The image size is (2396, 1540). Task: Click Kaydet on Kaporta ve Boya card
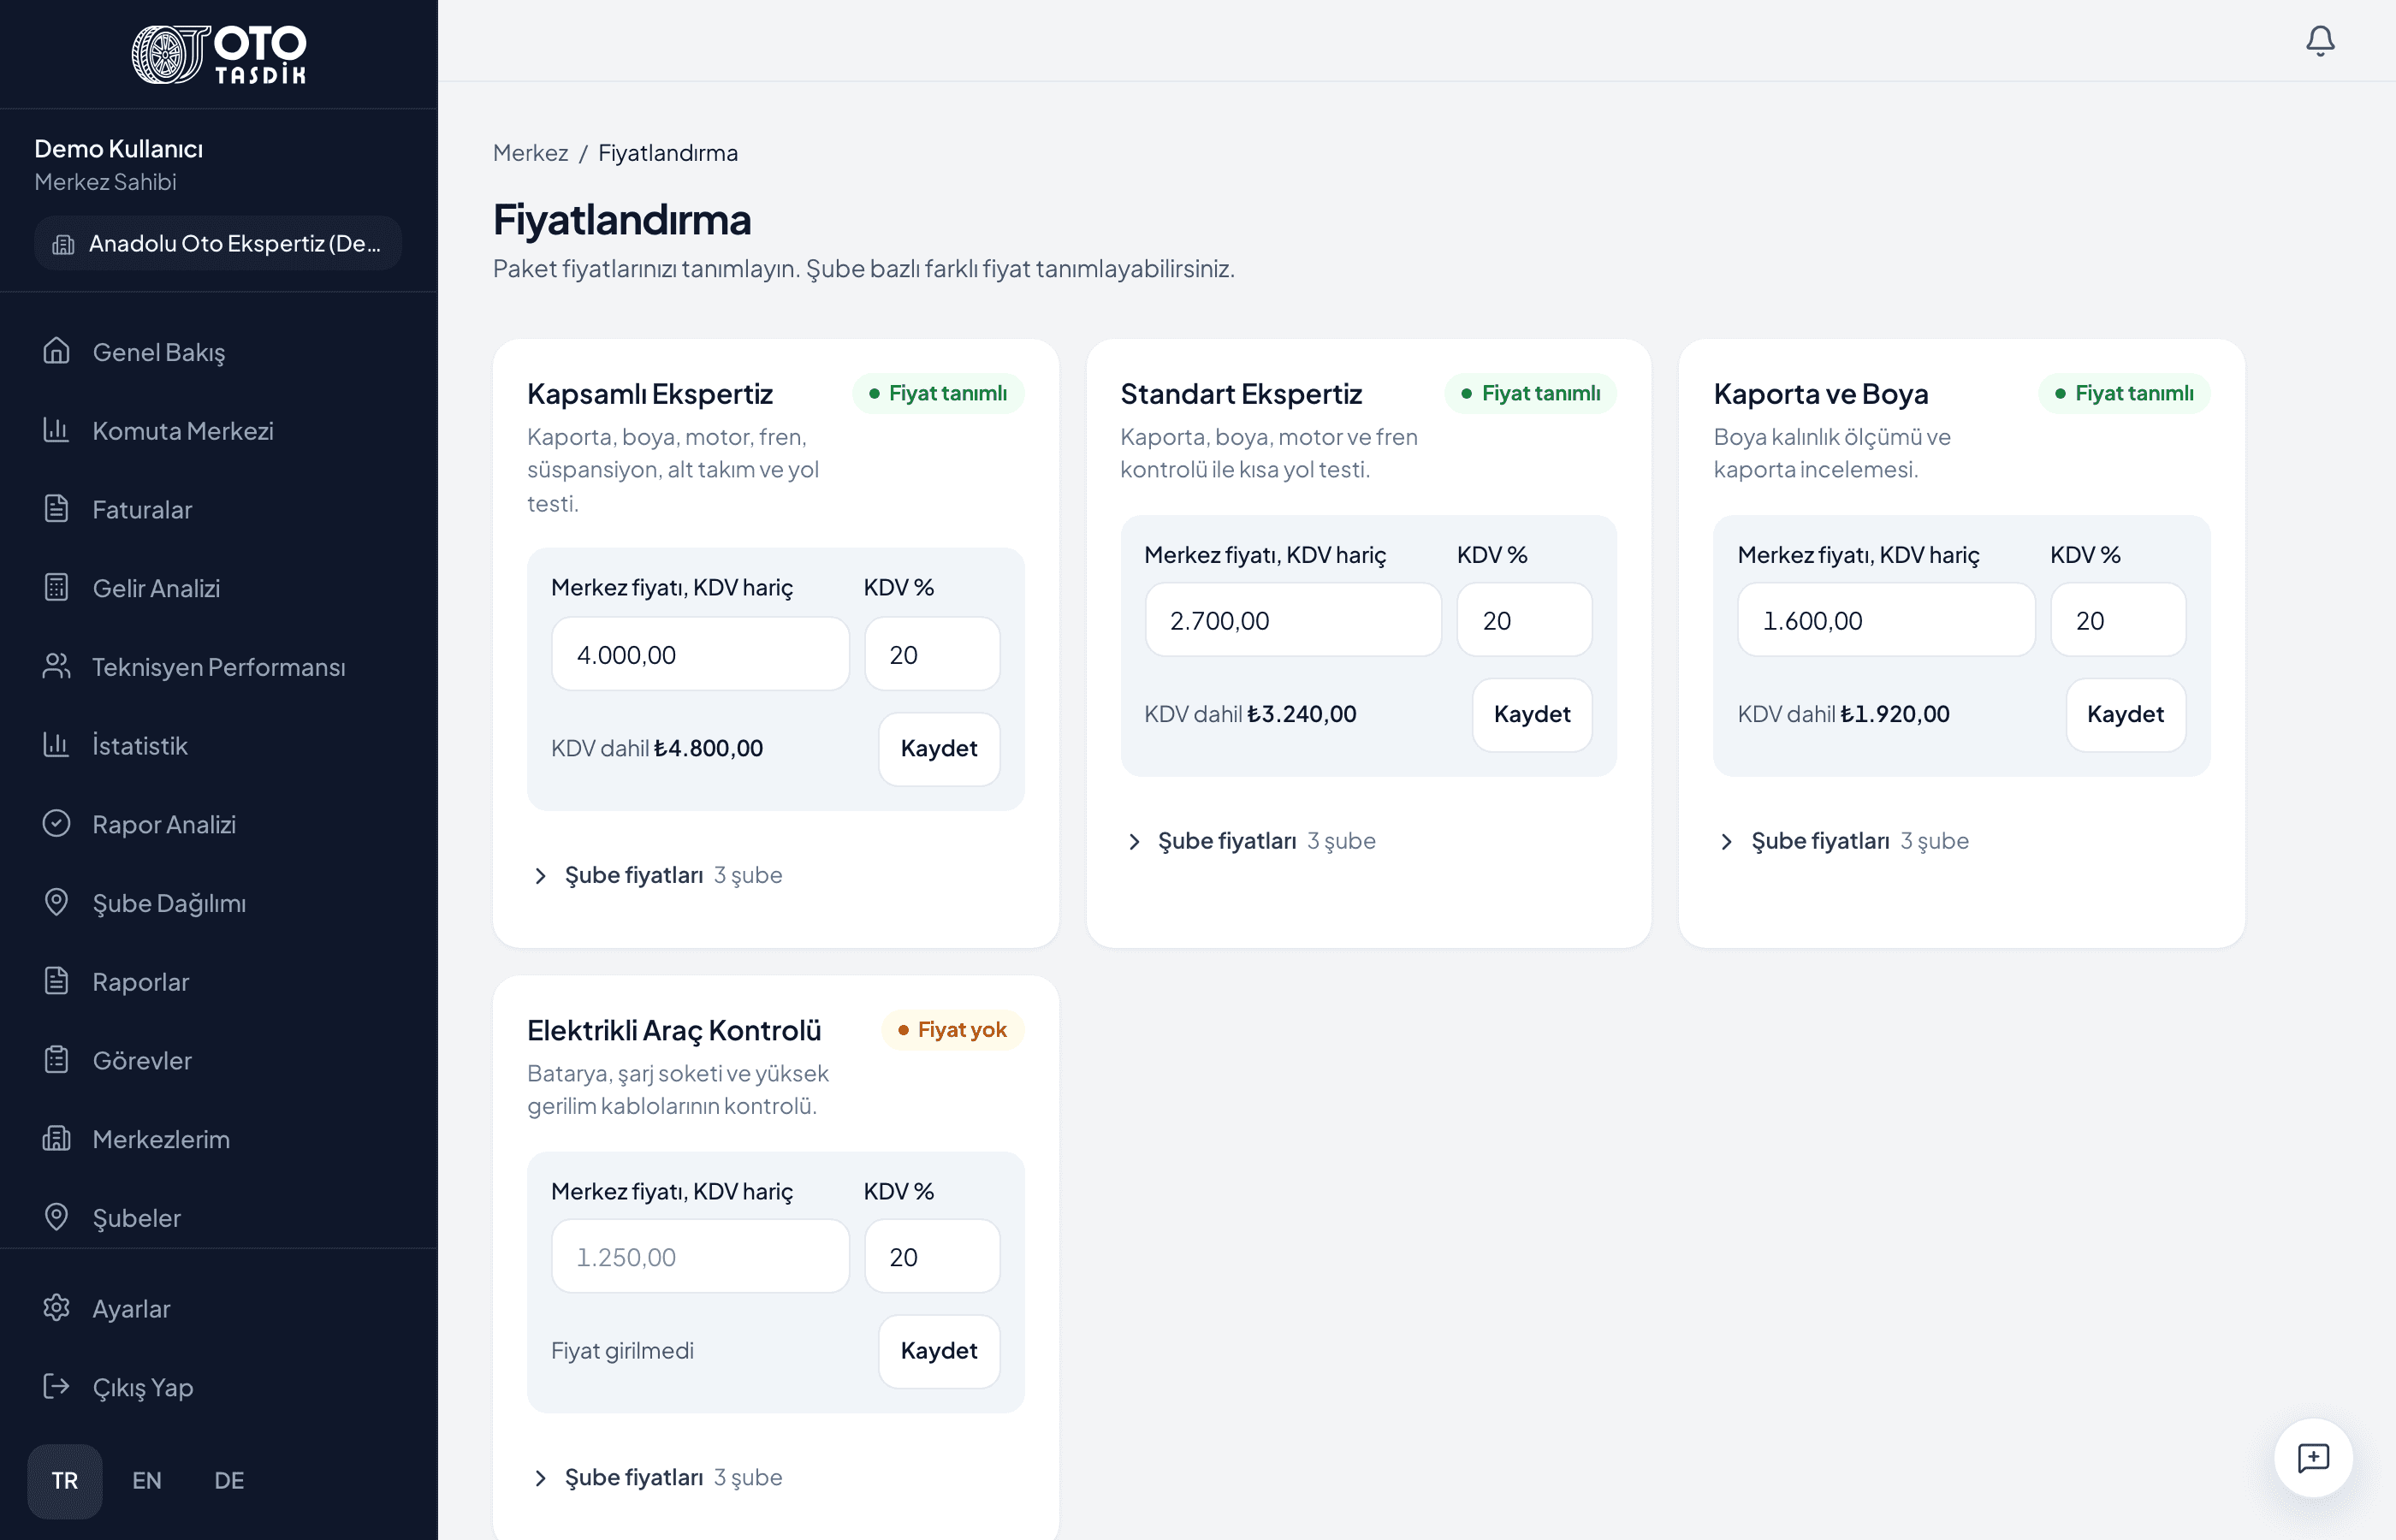[x=2125, y=714]
